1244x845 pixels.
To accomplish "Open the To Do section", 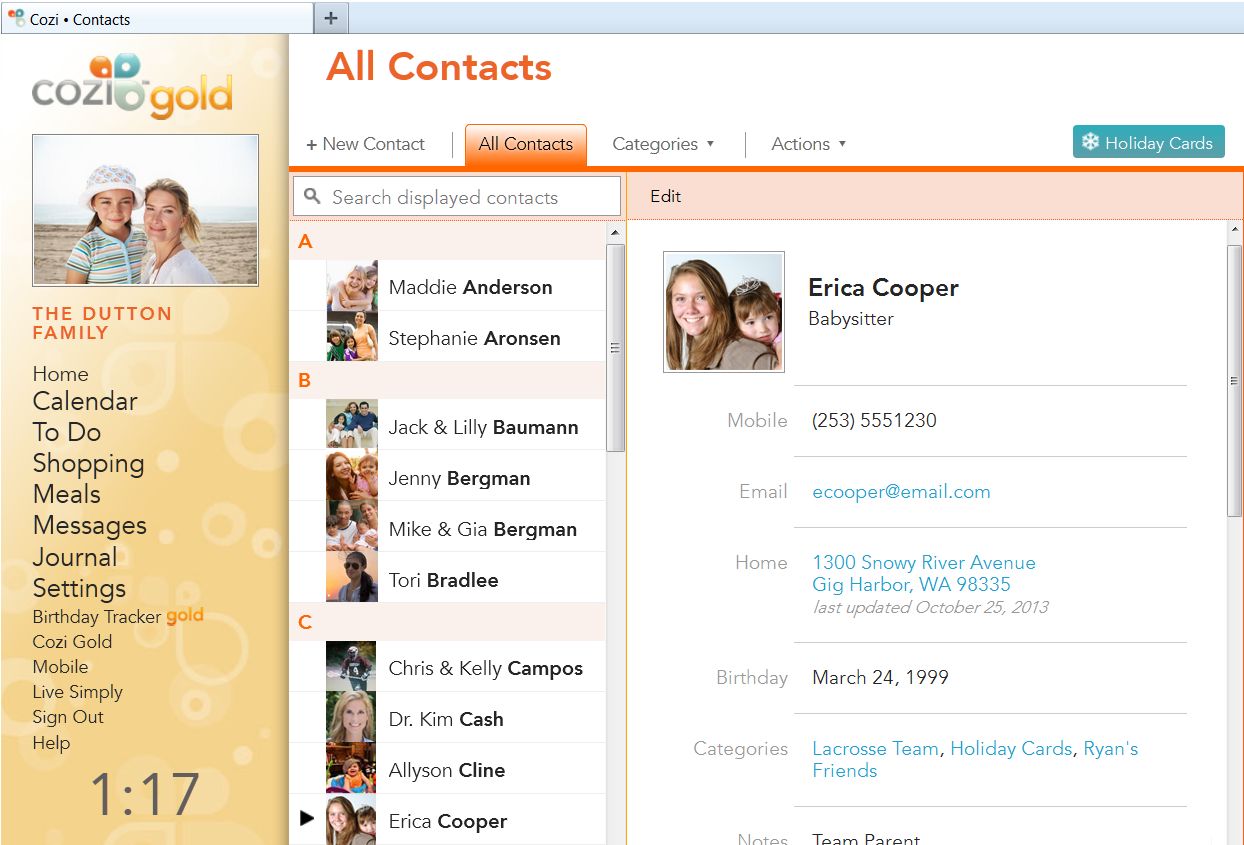I will pos(67,432).
